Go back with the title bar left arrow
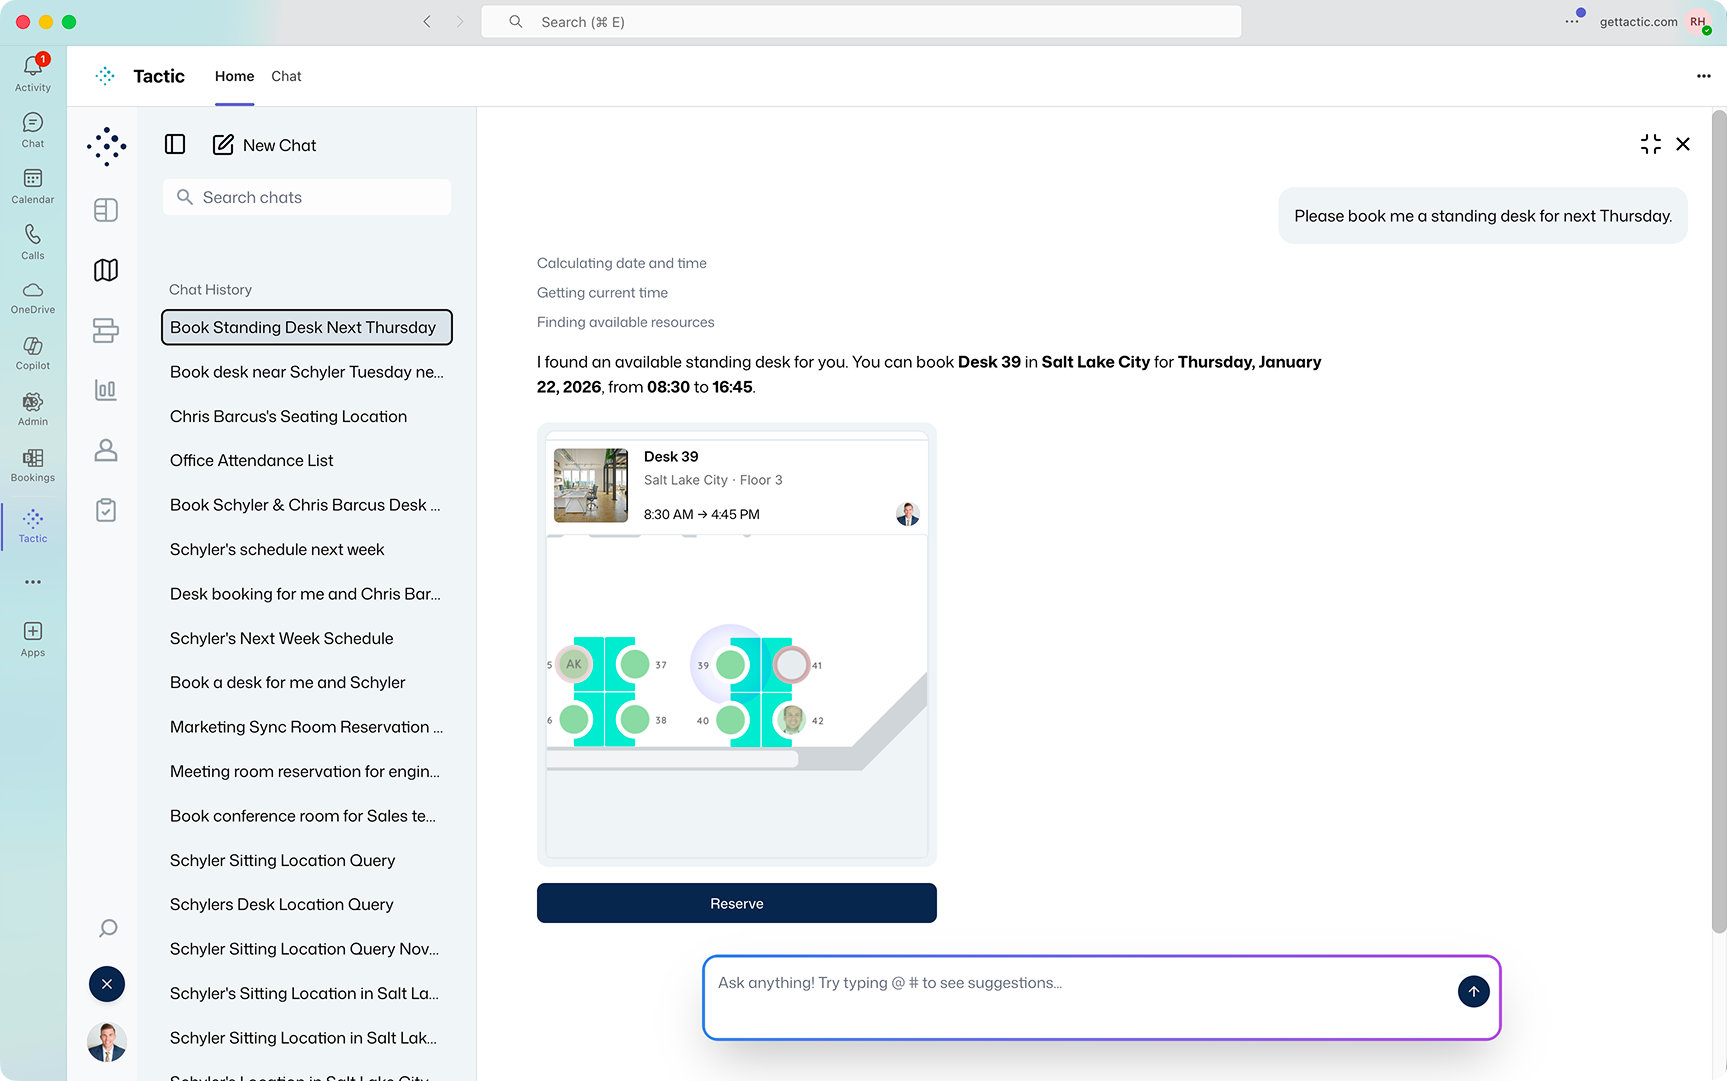This screenshot has width=1727, height=1081. point(427,21)
